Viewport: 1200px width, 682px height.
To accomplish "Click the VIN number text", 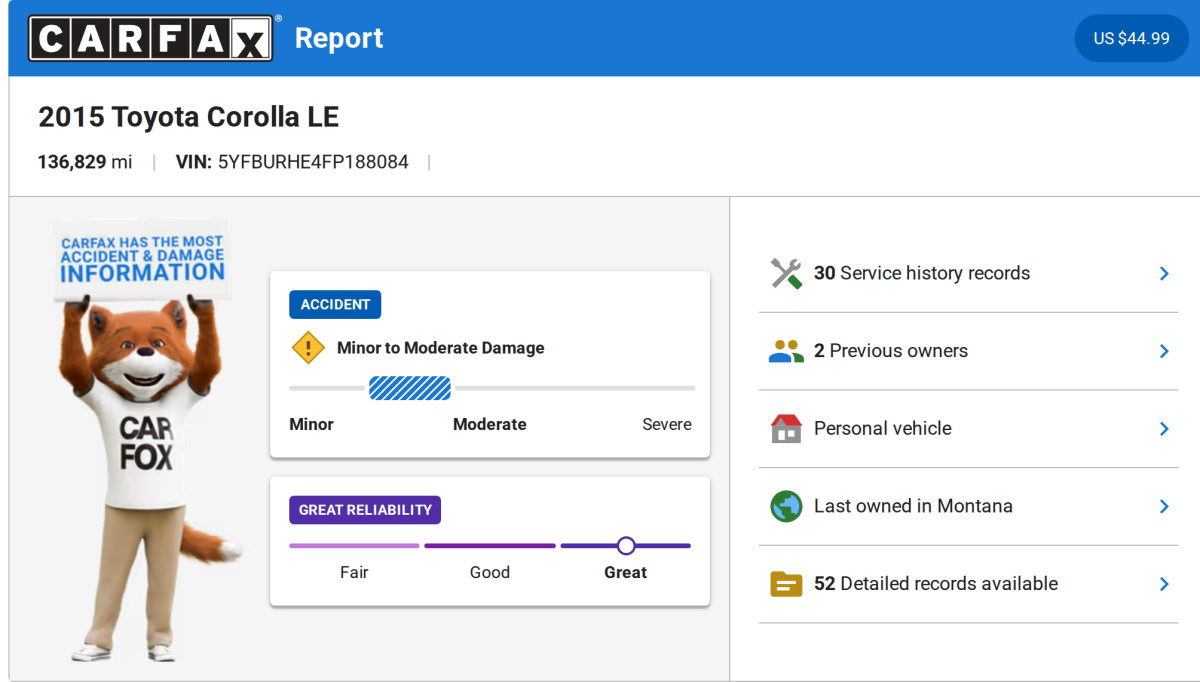I will [x=312, y=162].
